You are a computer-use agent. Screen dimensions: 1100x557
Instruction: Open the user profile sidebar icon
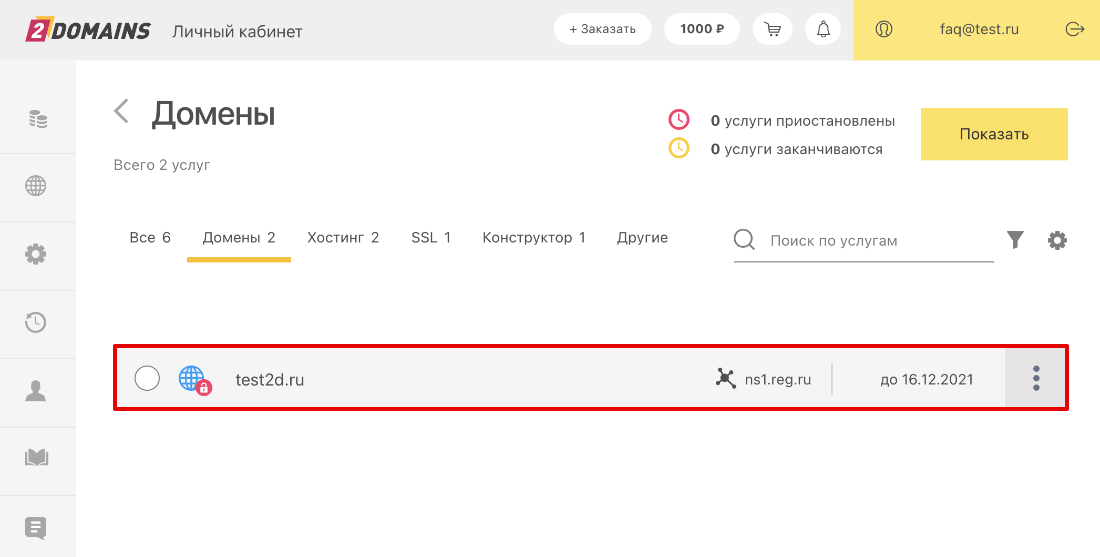36,390
